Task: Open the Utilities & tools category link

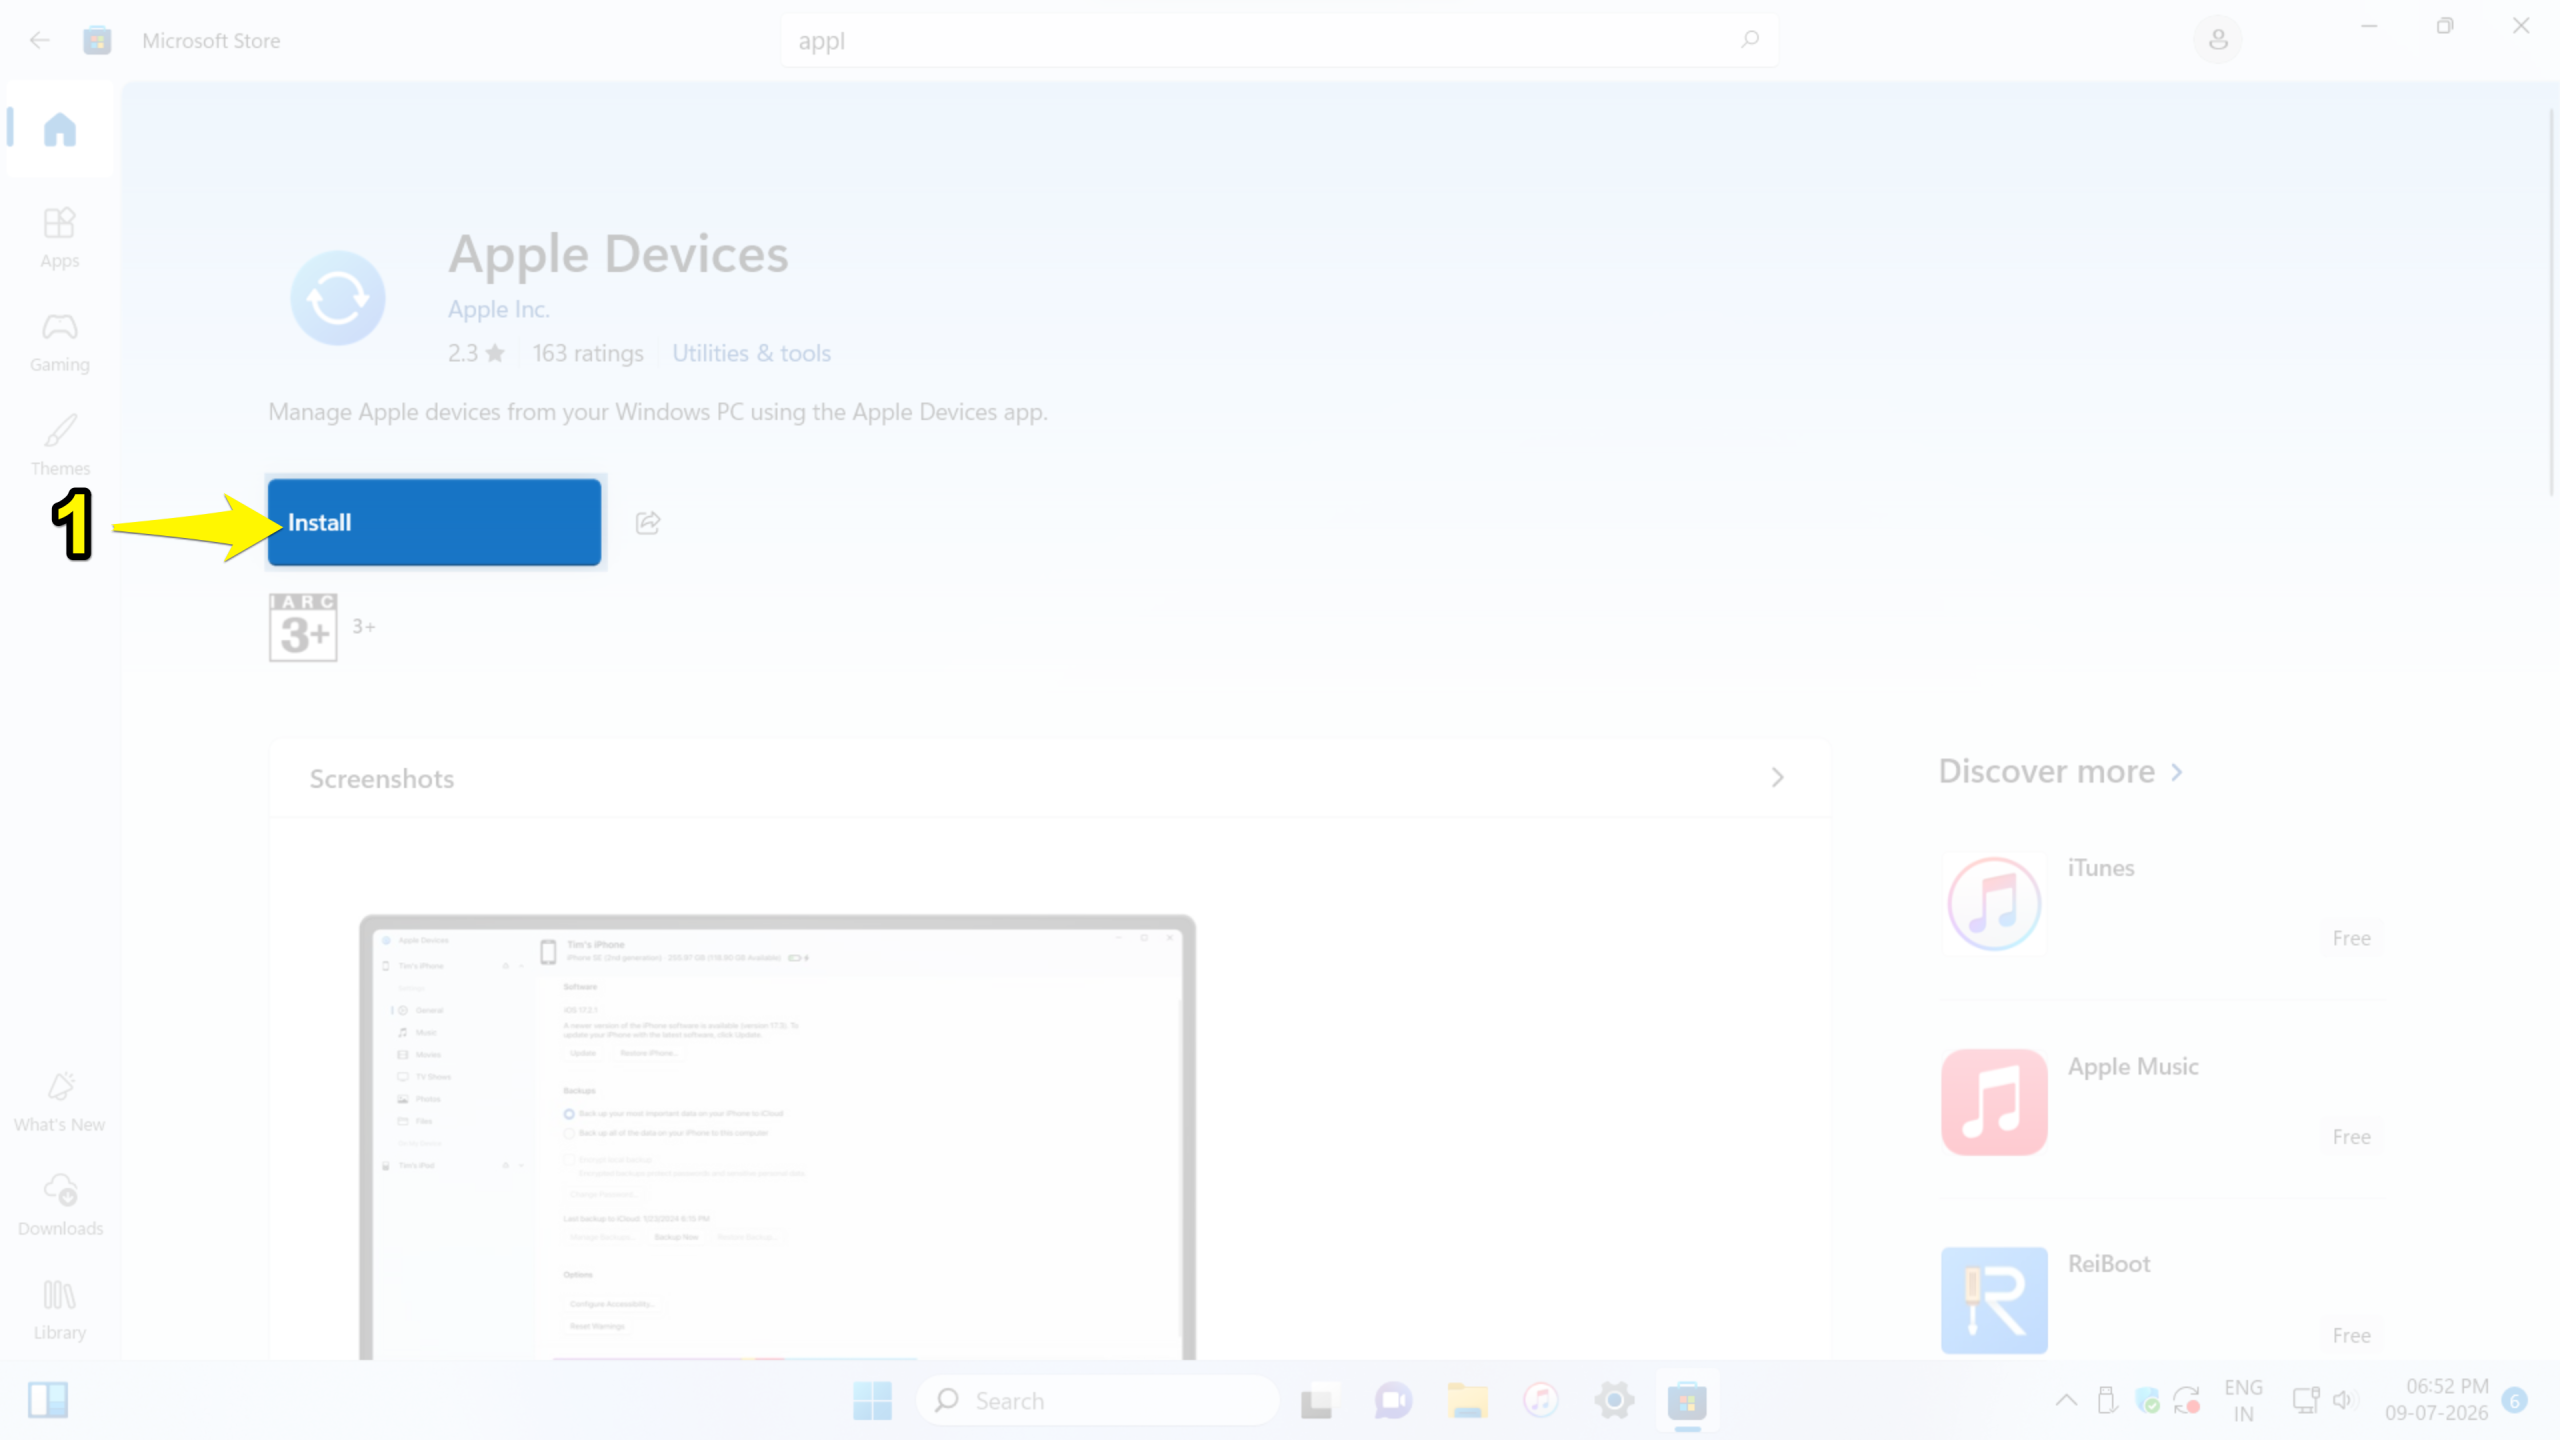Action: click(751, 353)
